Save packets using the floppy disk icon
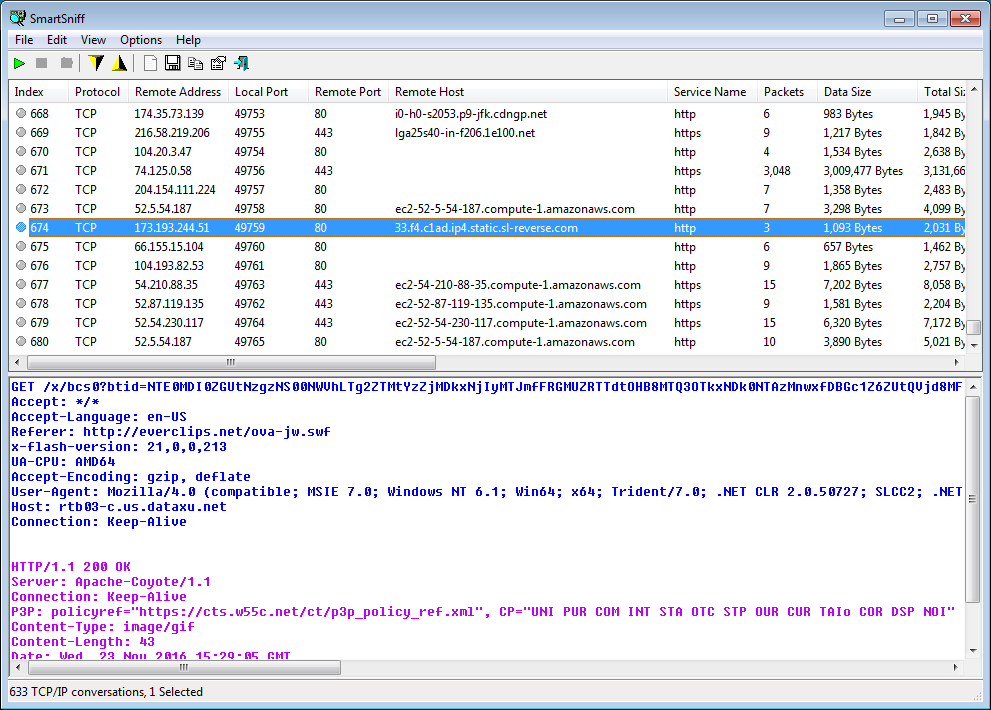991x710 pixels. [x=172, y=64]
